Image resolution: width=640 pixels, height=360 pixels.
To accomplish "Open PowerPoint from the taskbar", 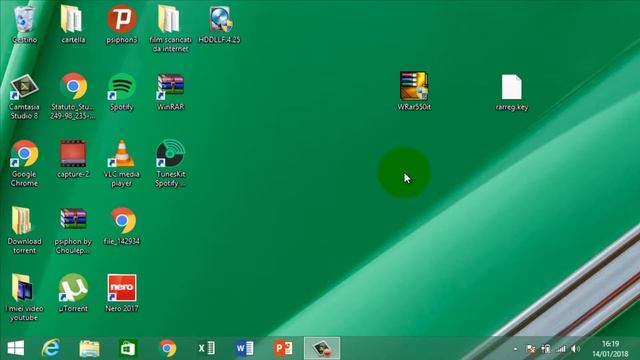I will (x=283, y=349).
